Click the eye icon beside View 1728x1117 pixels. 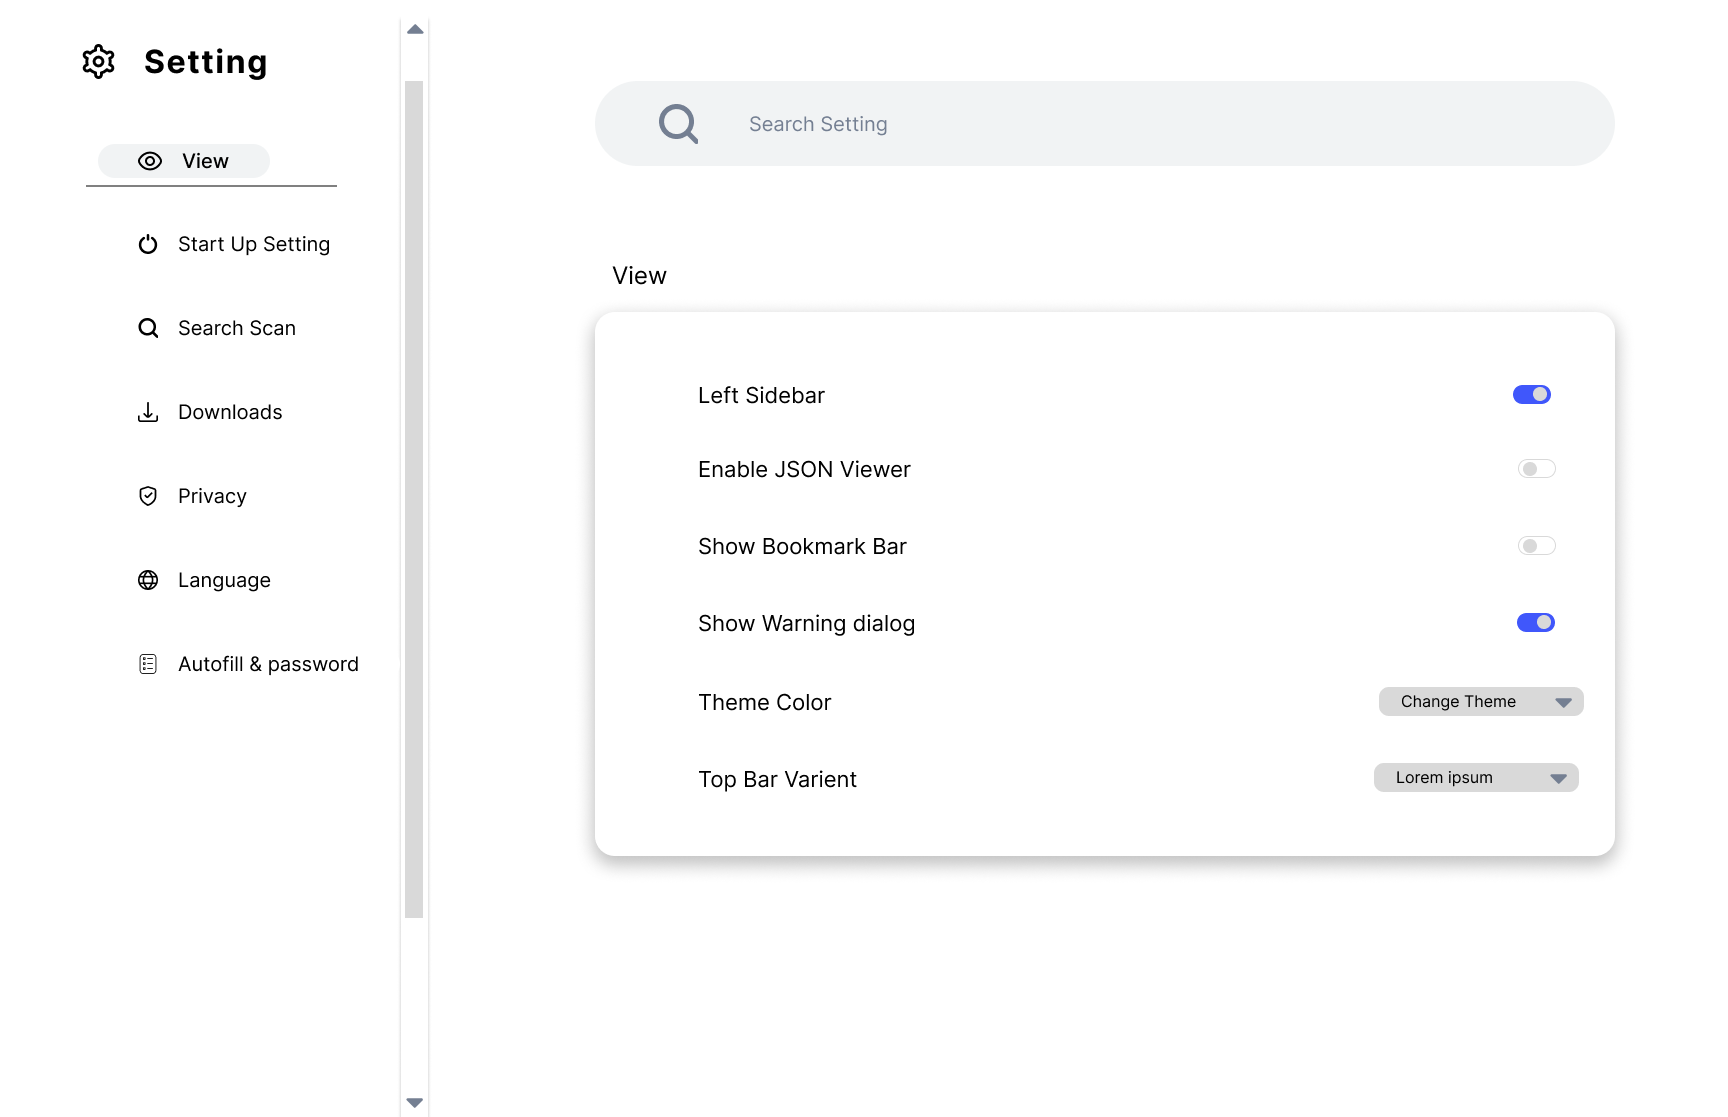point(148,161)
